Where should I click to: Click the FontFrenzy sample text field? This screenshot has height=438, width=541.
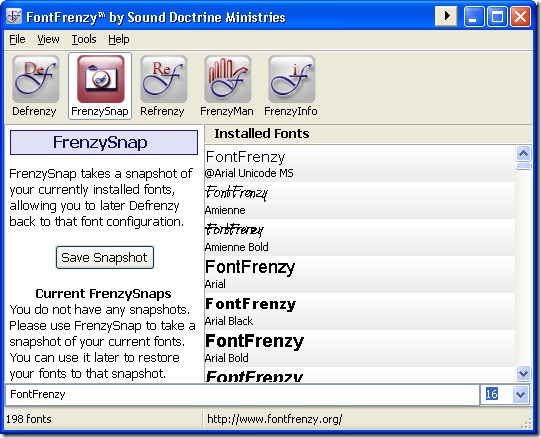coord(242,394)
